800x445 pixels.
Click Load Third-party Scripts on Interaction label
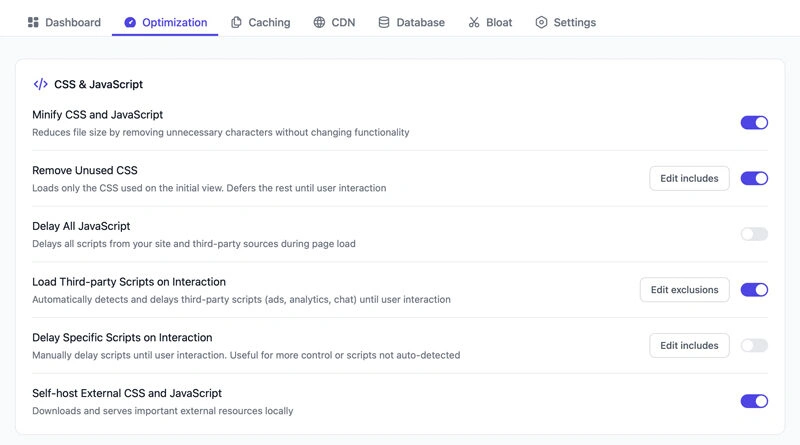[x=129, y=282]
